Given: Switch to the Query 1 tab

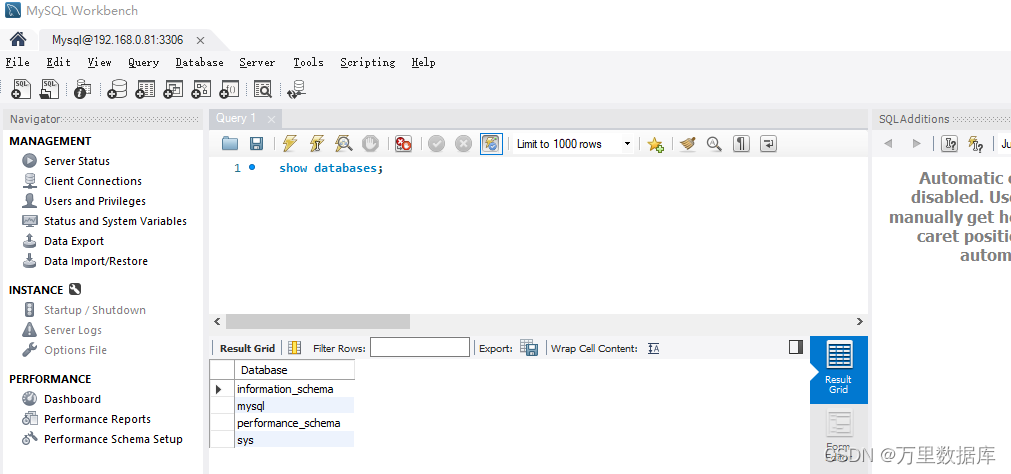Looking at the screenshot, I should tap(236, 119).
